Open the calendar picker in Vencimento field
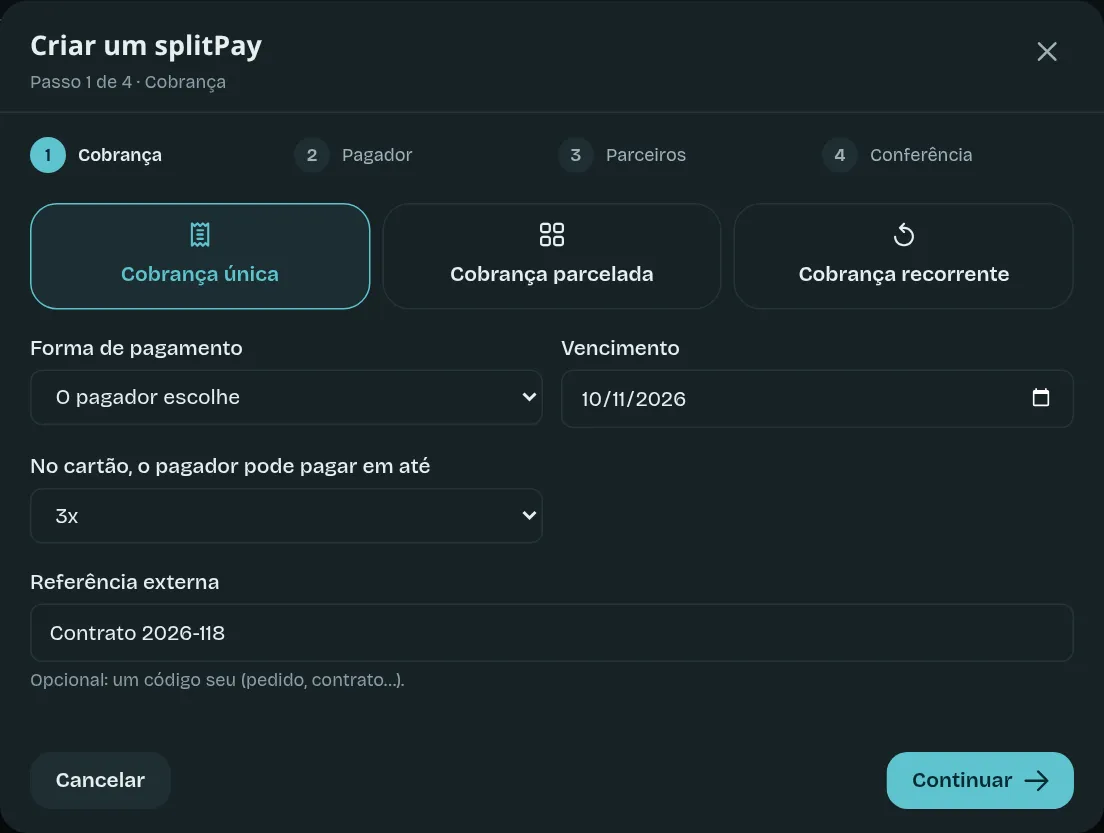1104x833 pixels. click(1040, 398)
